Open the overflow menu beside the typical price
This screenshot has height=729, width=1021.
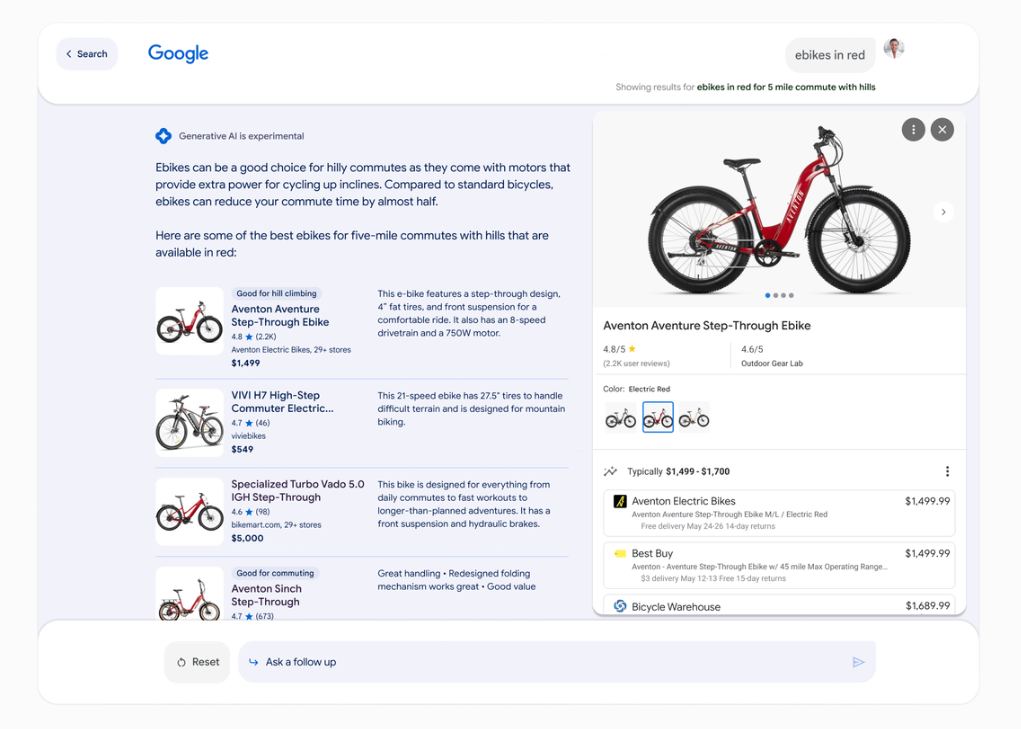tap(947, 470)
